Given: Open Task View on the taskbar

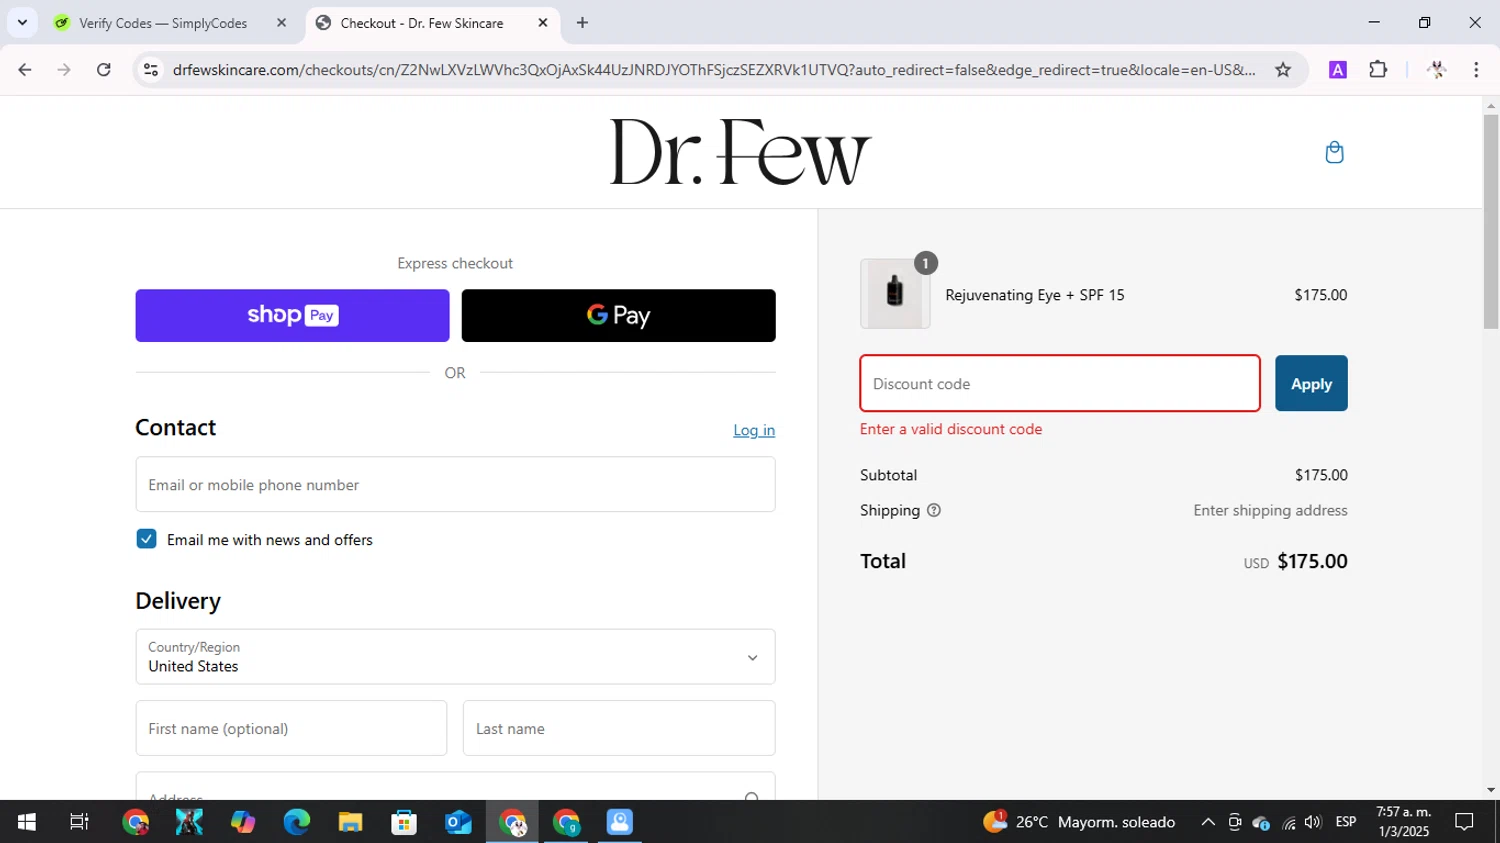Looking at the screenshot, I should click(79, 822).
